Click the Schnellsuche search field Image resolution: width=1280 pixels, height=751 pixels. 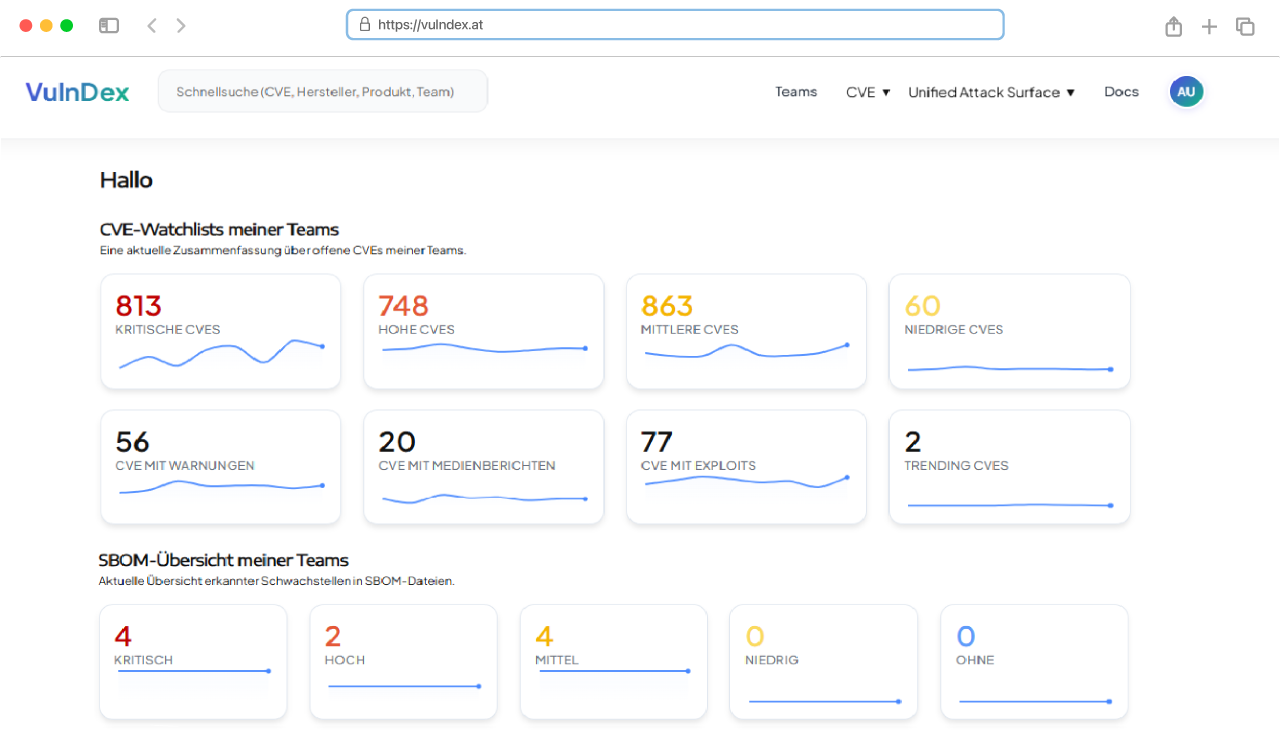(x=322, y=90)
